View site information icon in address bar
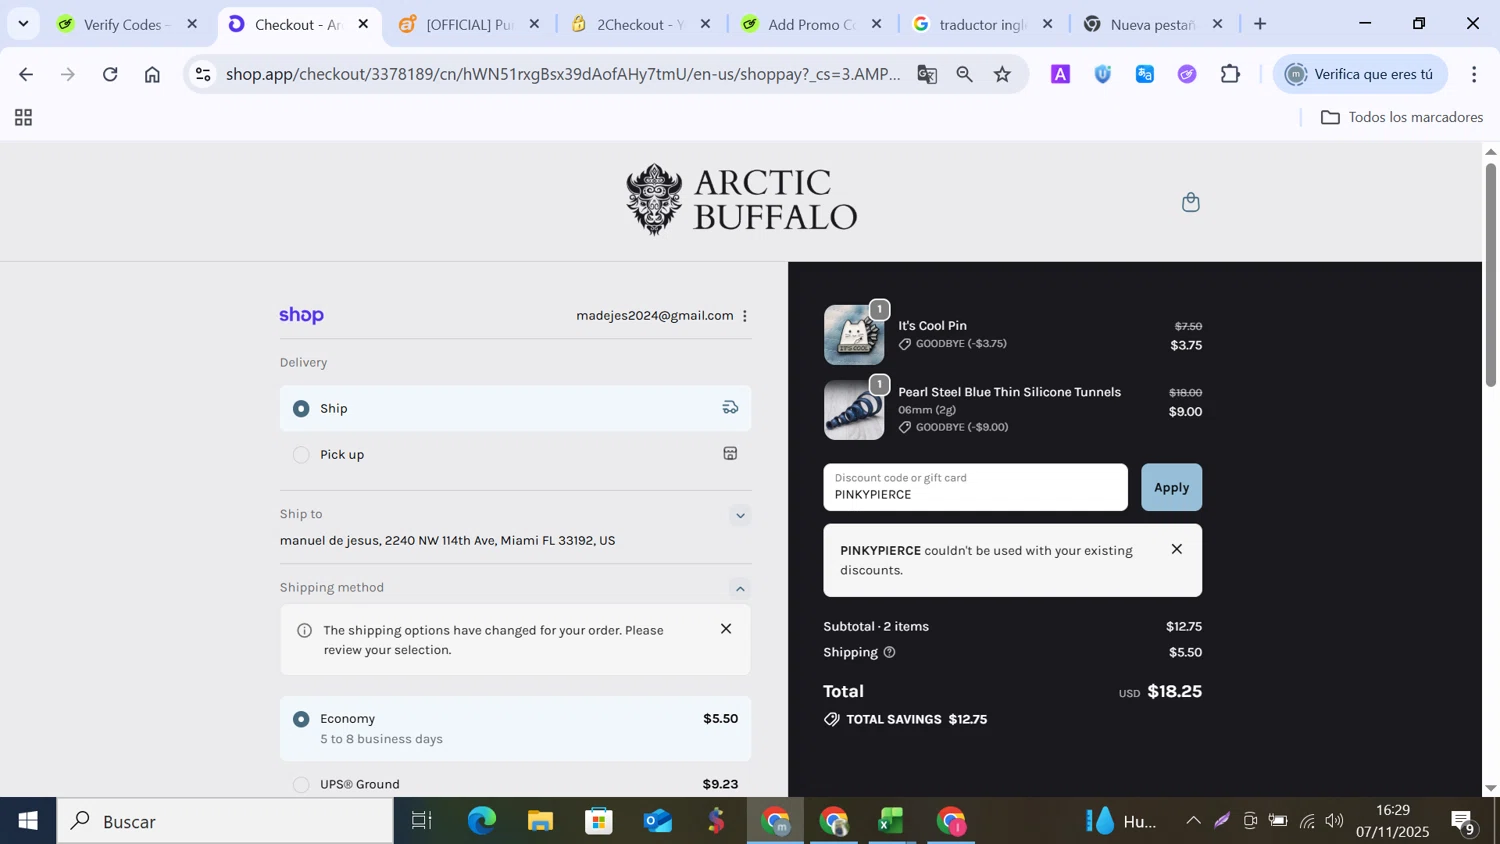 [203, 74]
